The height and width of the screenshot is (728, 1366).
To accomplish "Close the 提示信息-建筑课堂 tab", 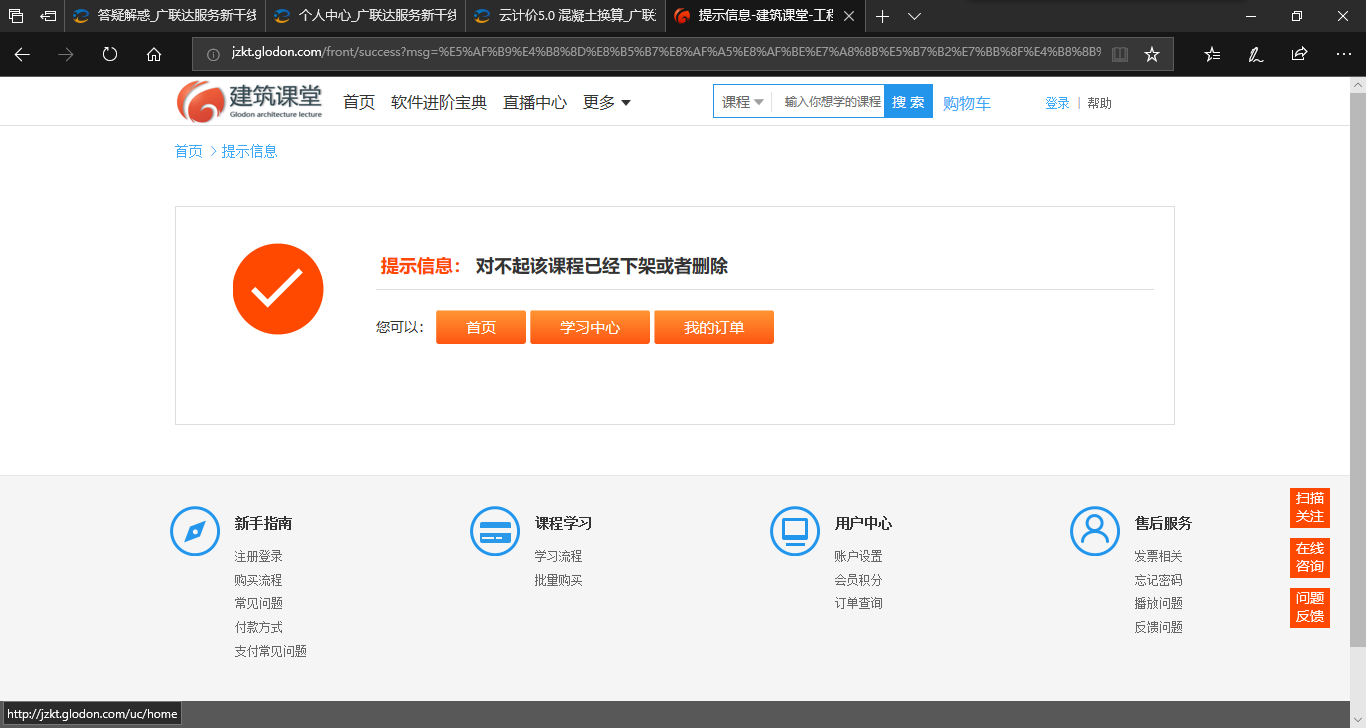I will tap(848, 16).
